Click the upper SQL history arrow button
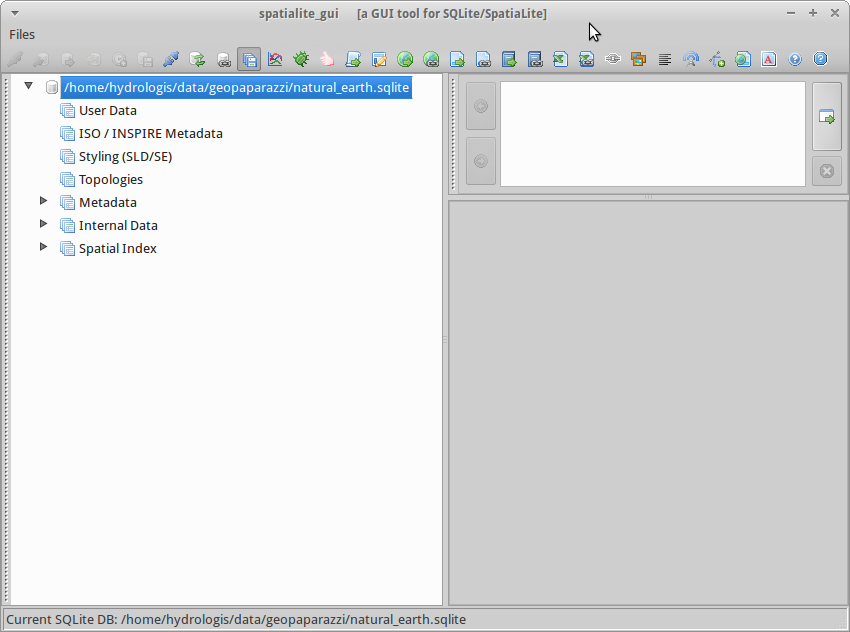 tap(481, 106)
